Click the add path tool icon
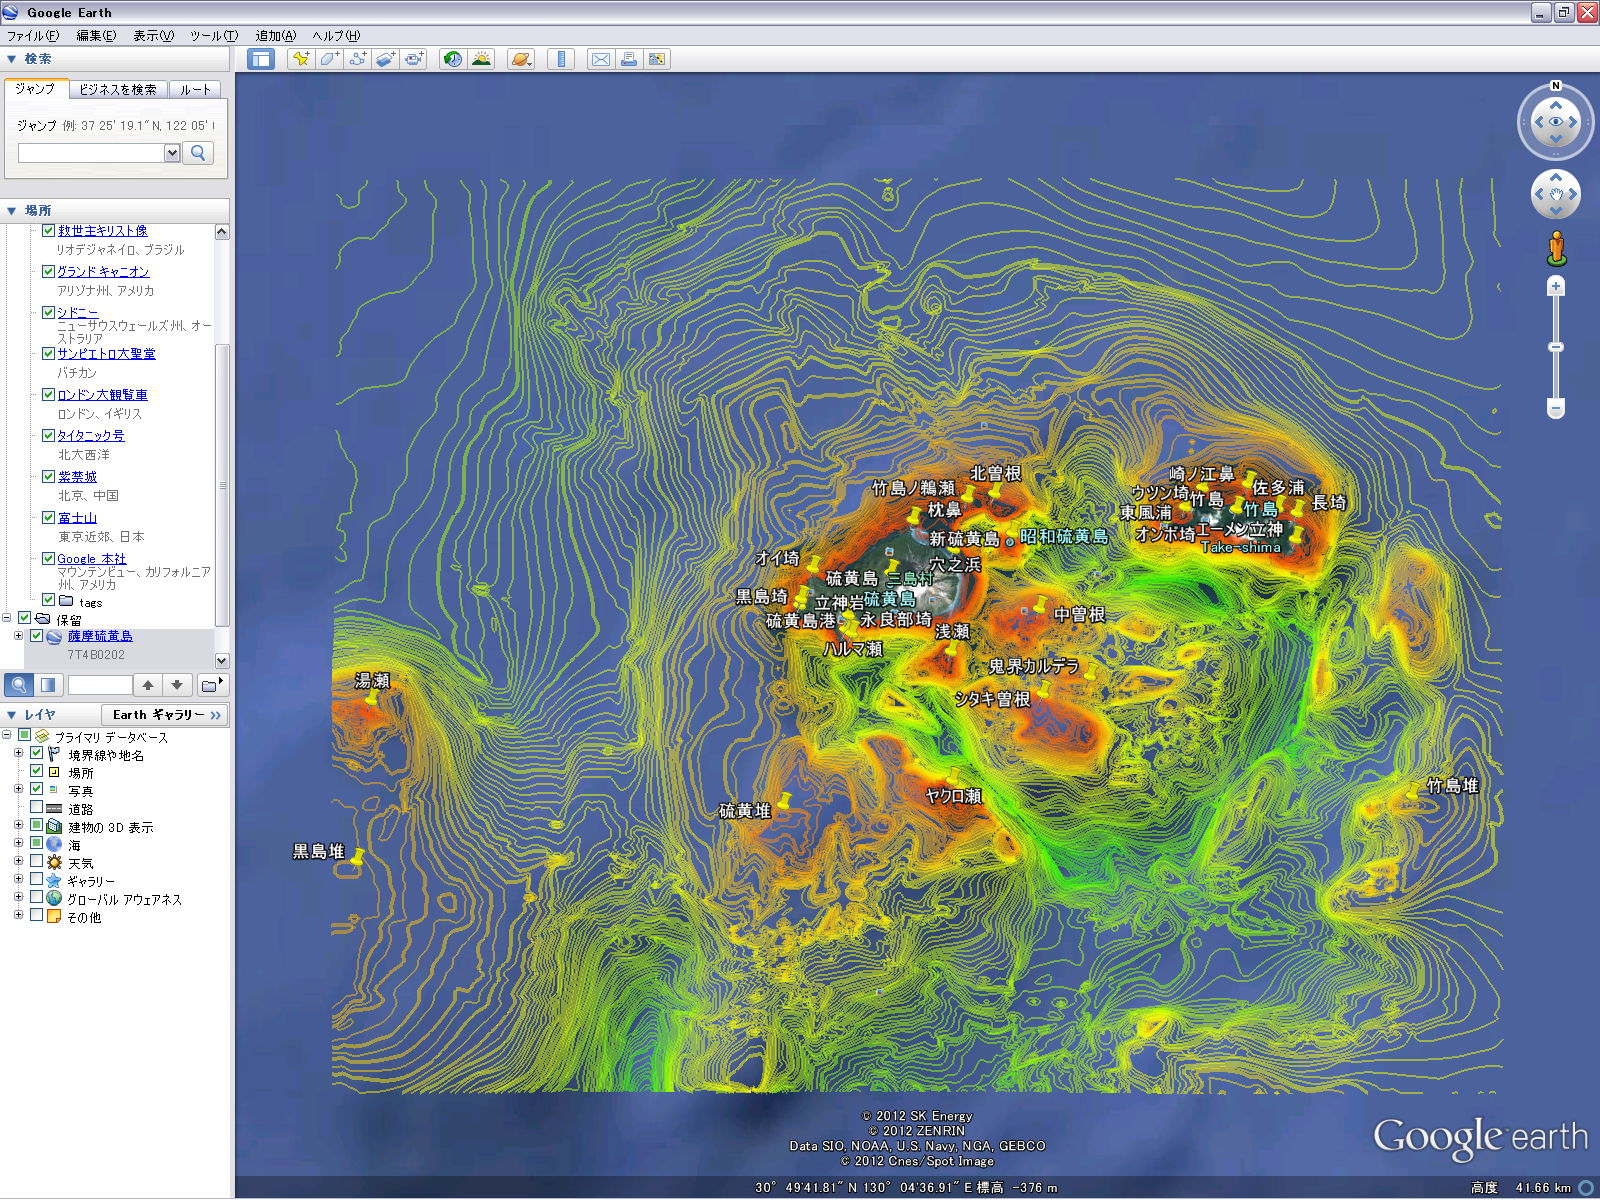 pyautogui.click(x=357, y=59)
